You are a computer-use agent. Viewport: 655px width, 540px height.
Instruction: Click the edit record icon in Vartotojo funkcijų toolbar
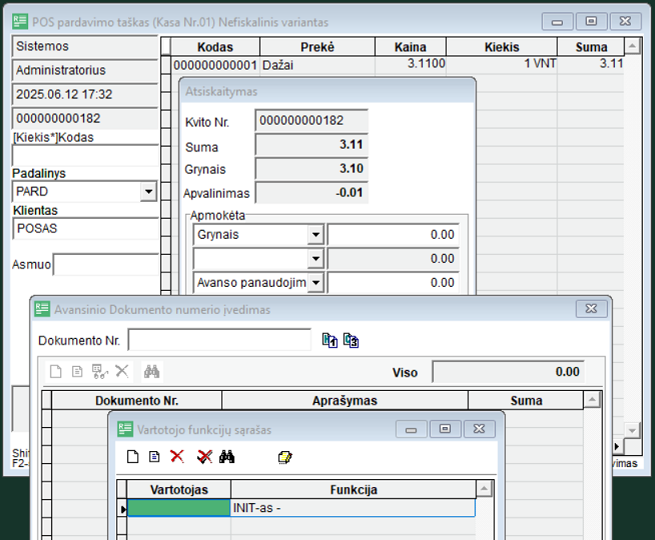[x=154, y=456]
